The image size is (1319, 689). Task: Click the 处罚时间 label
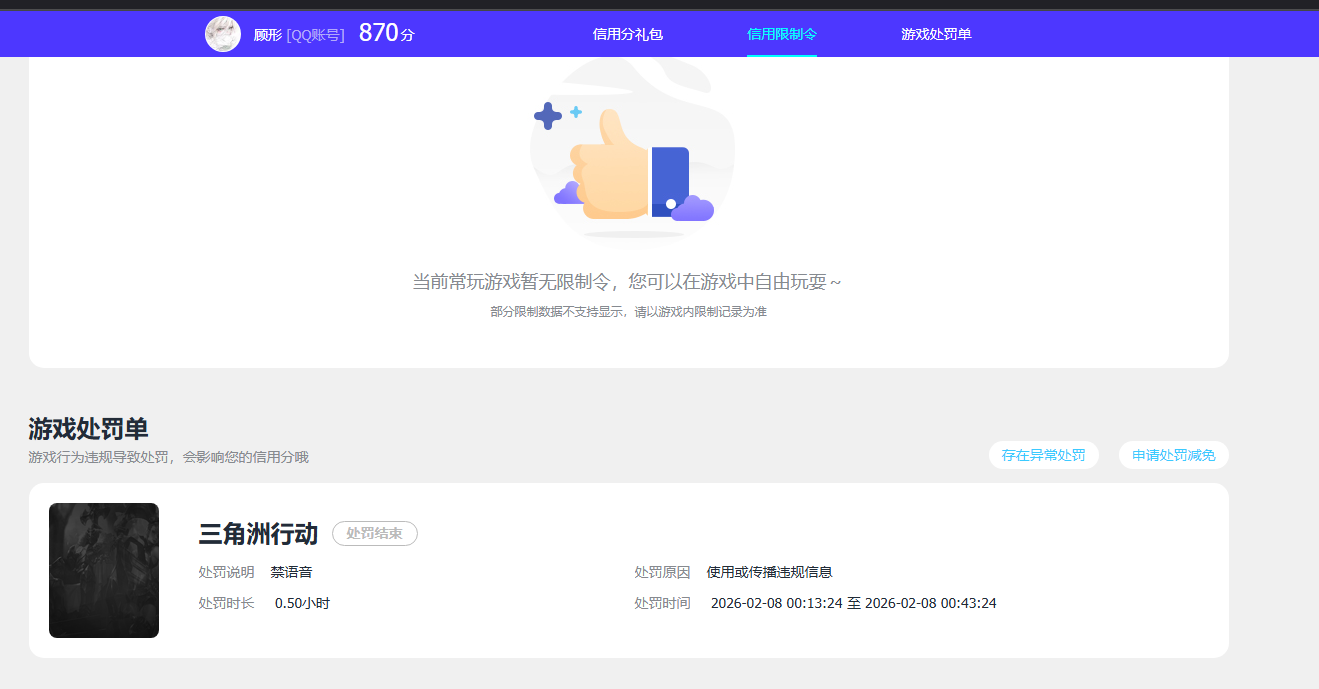[662, 603]
